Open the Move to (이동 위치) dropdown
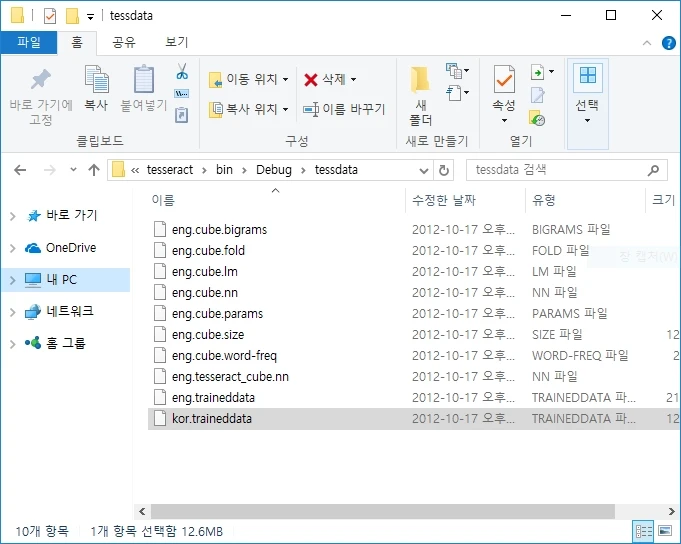This screenshot has width=681, height=544. click(x=249, y=79)
